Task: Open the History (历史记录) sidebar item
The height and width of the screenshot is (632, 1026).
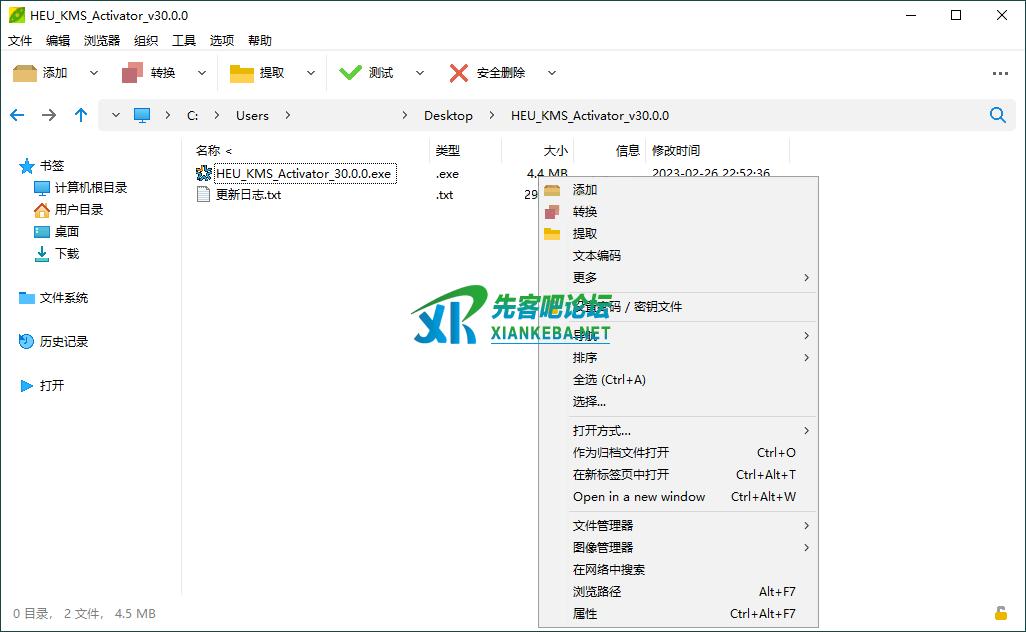Action: (x=64, y=342)
